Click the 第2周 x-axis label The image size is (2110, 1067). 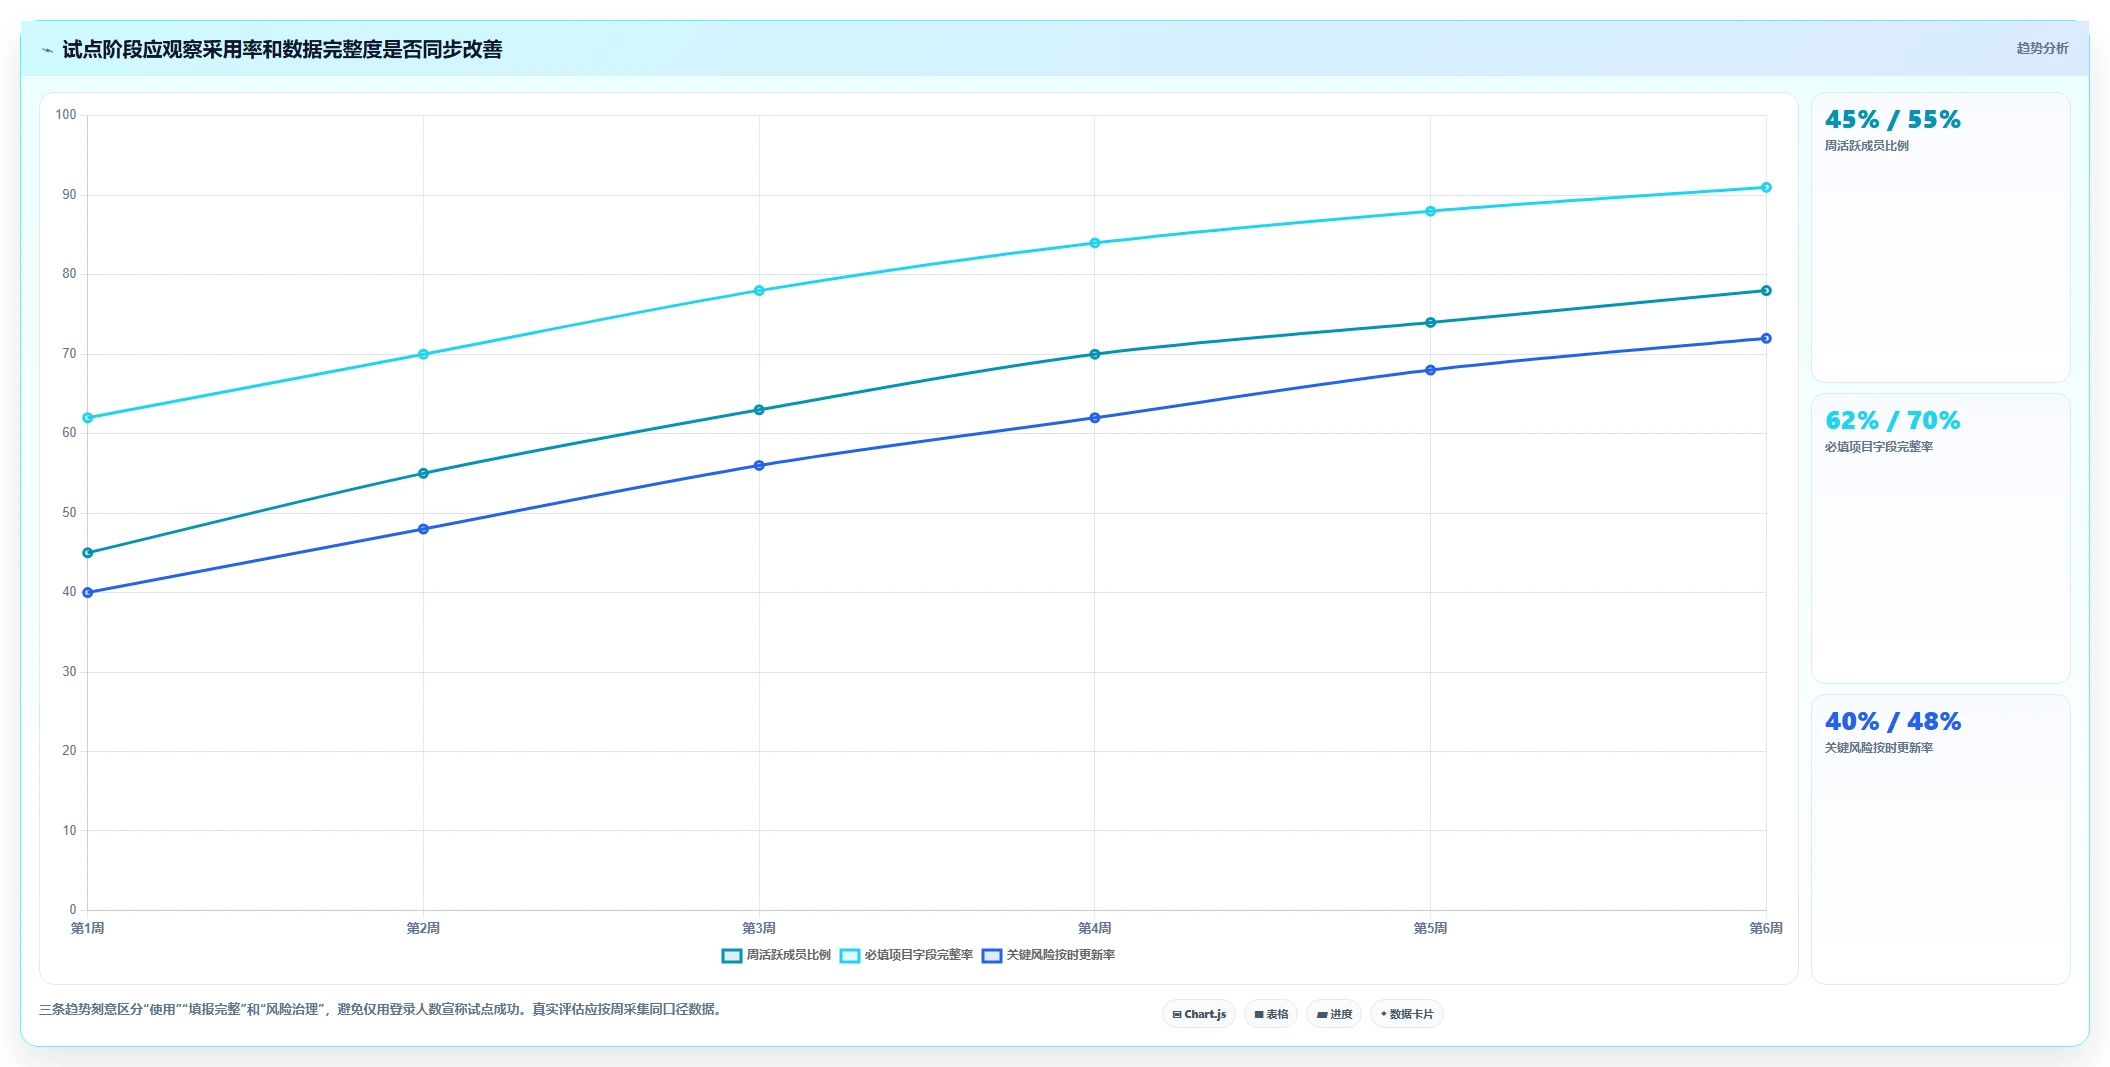423,928
